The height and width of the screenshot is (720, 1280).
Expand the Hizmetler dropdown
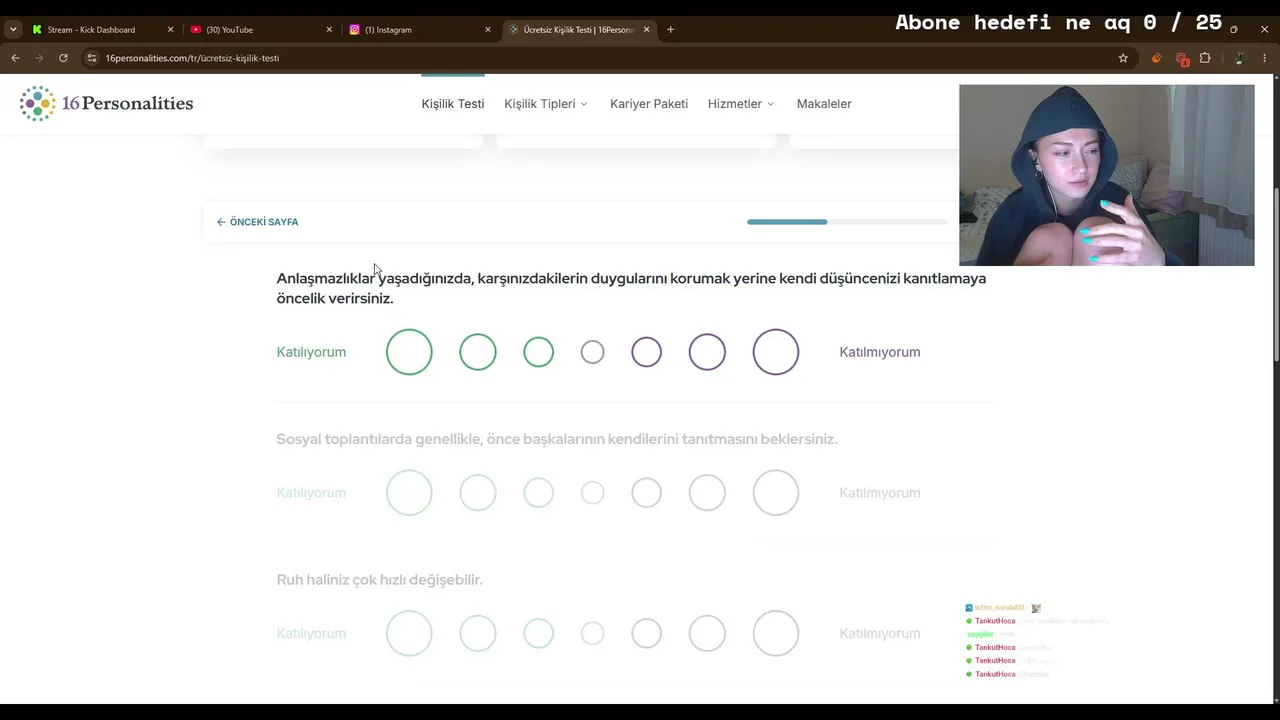tap(741, 104)
